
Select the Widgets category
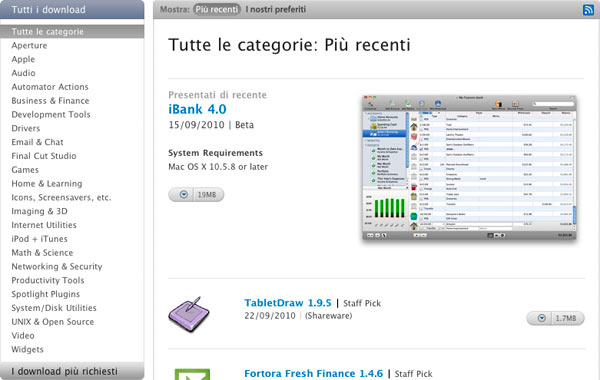pos(28,349)
